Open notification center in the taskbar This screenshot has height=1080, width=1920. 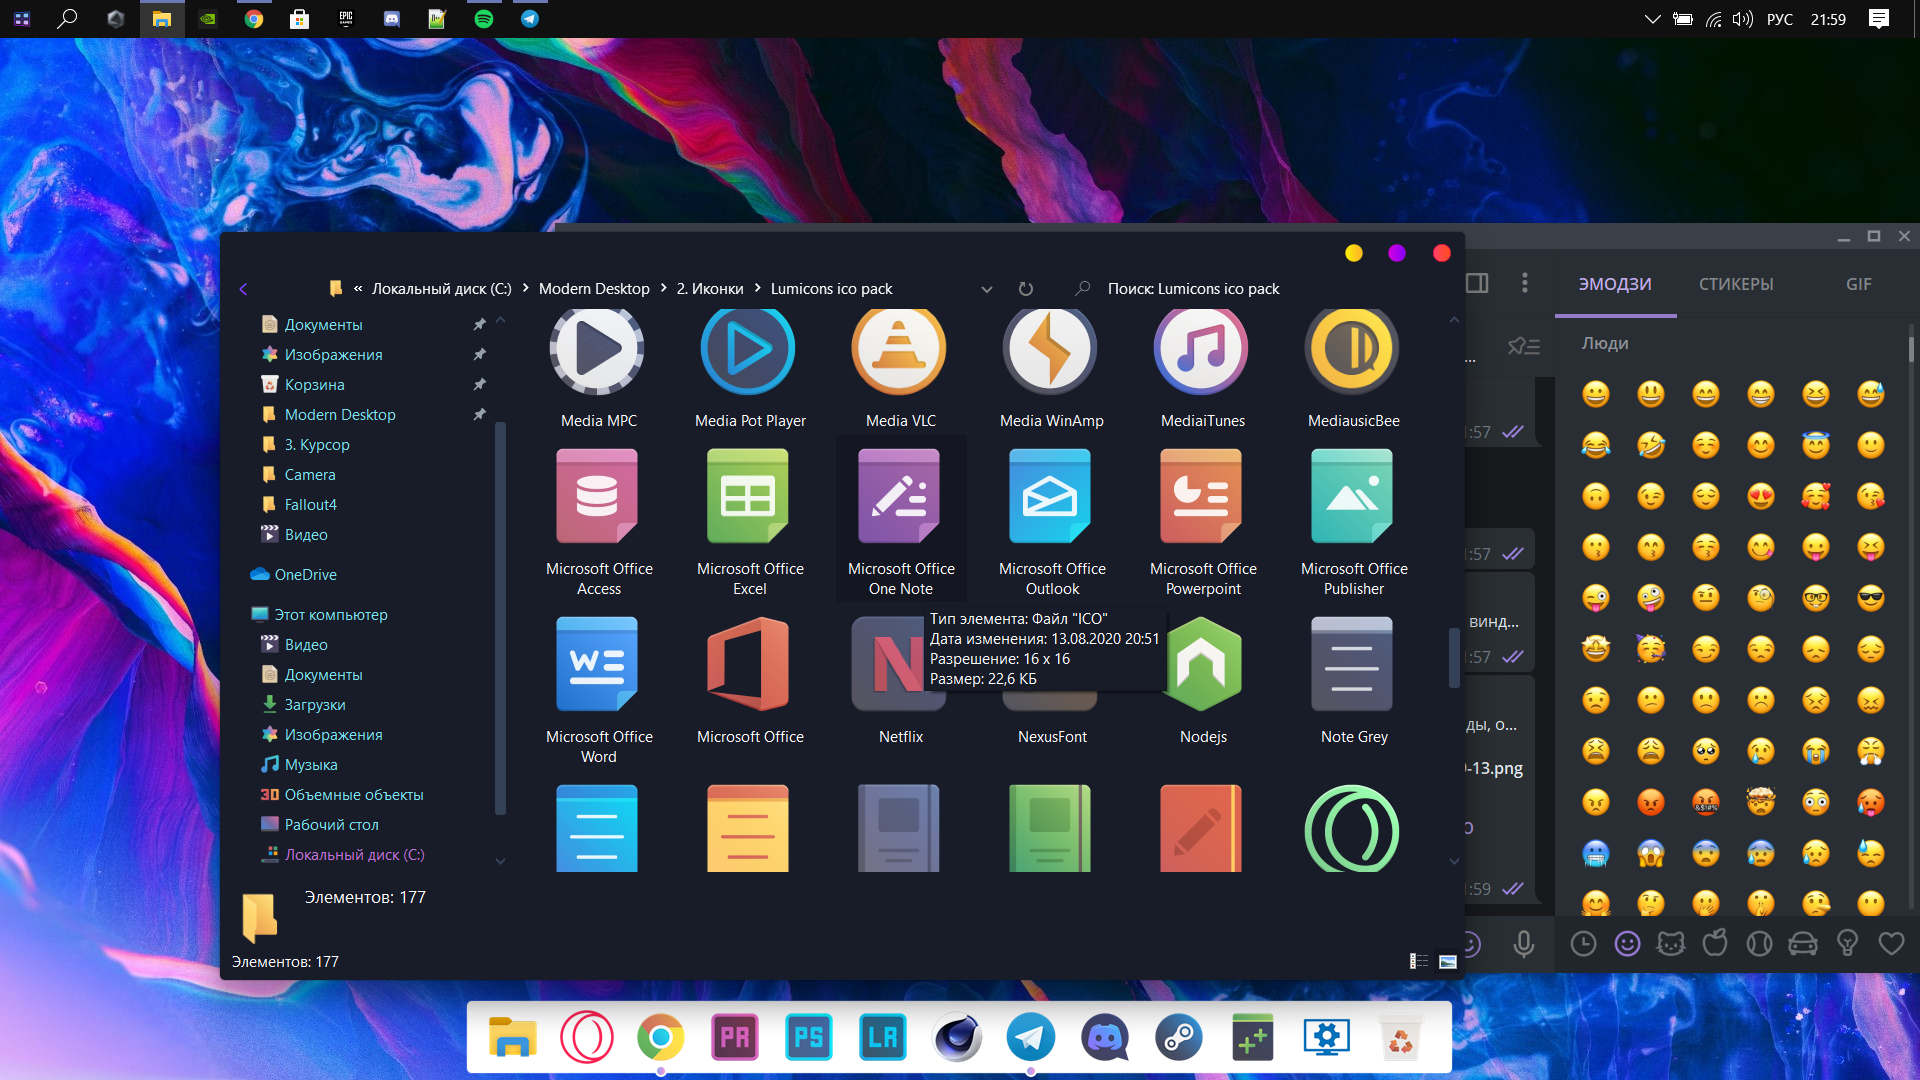coord(1879,19)
